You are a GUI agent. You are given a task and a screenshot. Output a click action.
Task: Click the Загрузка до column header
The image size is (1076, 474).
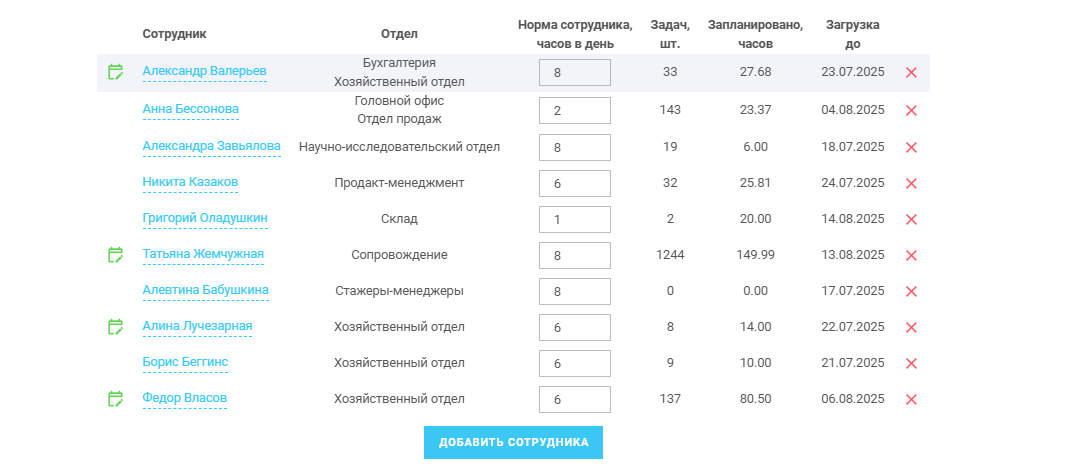point(853,34)
